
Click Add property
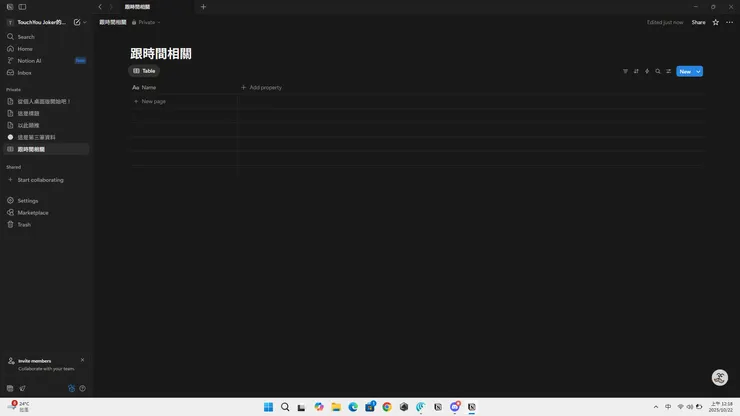pos(261,87)
